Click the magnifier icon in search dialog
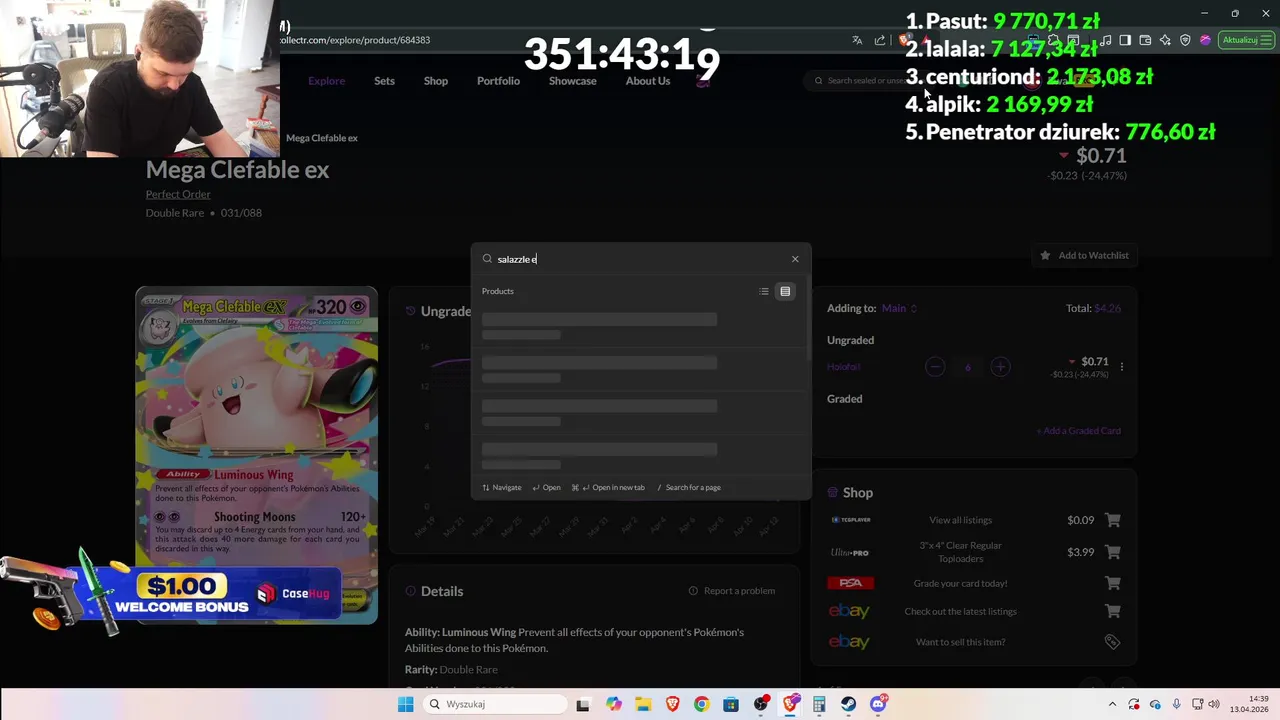 pyautogui.click(x=487, y=259)
